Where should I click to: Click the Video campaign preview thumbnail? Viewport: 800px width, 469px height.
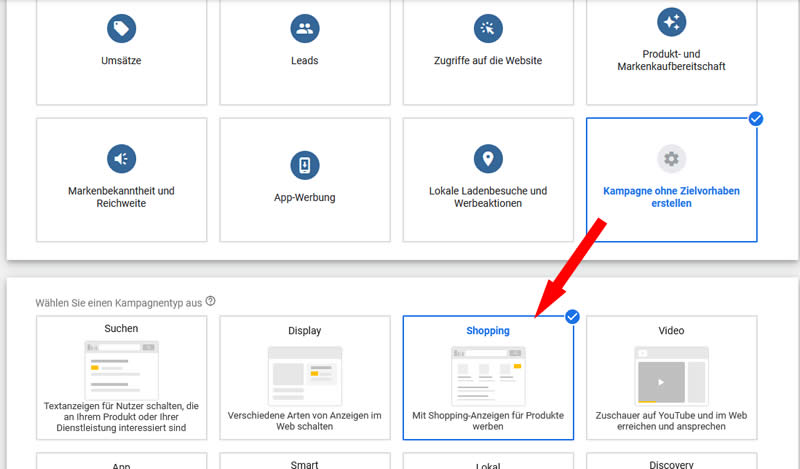pos(671,376)
